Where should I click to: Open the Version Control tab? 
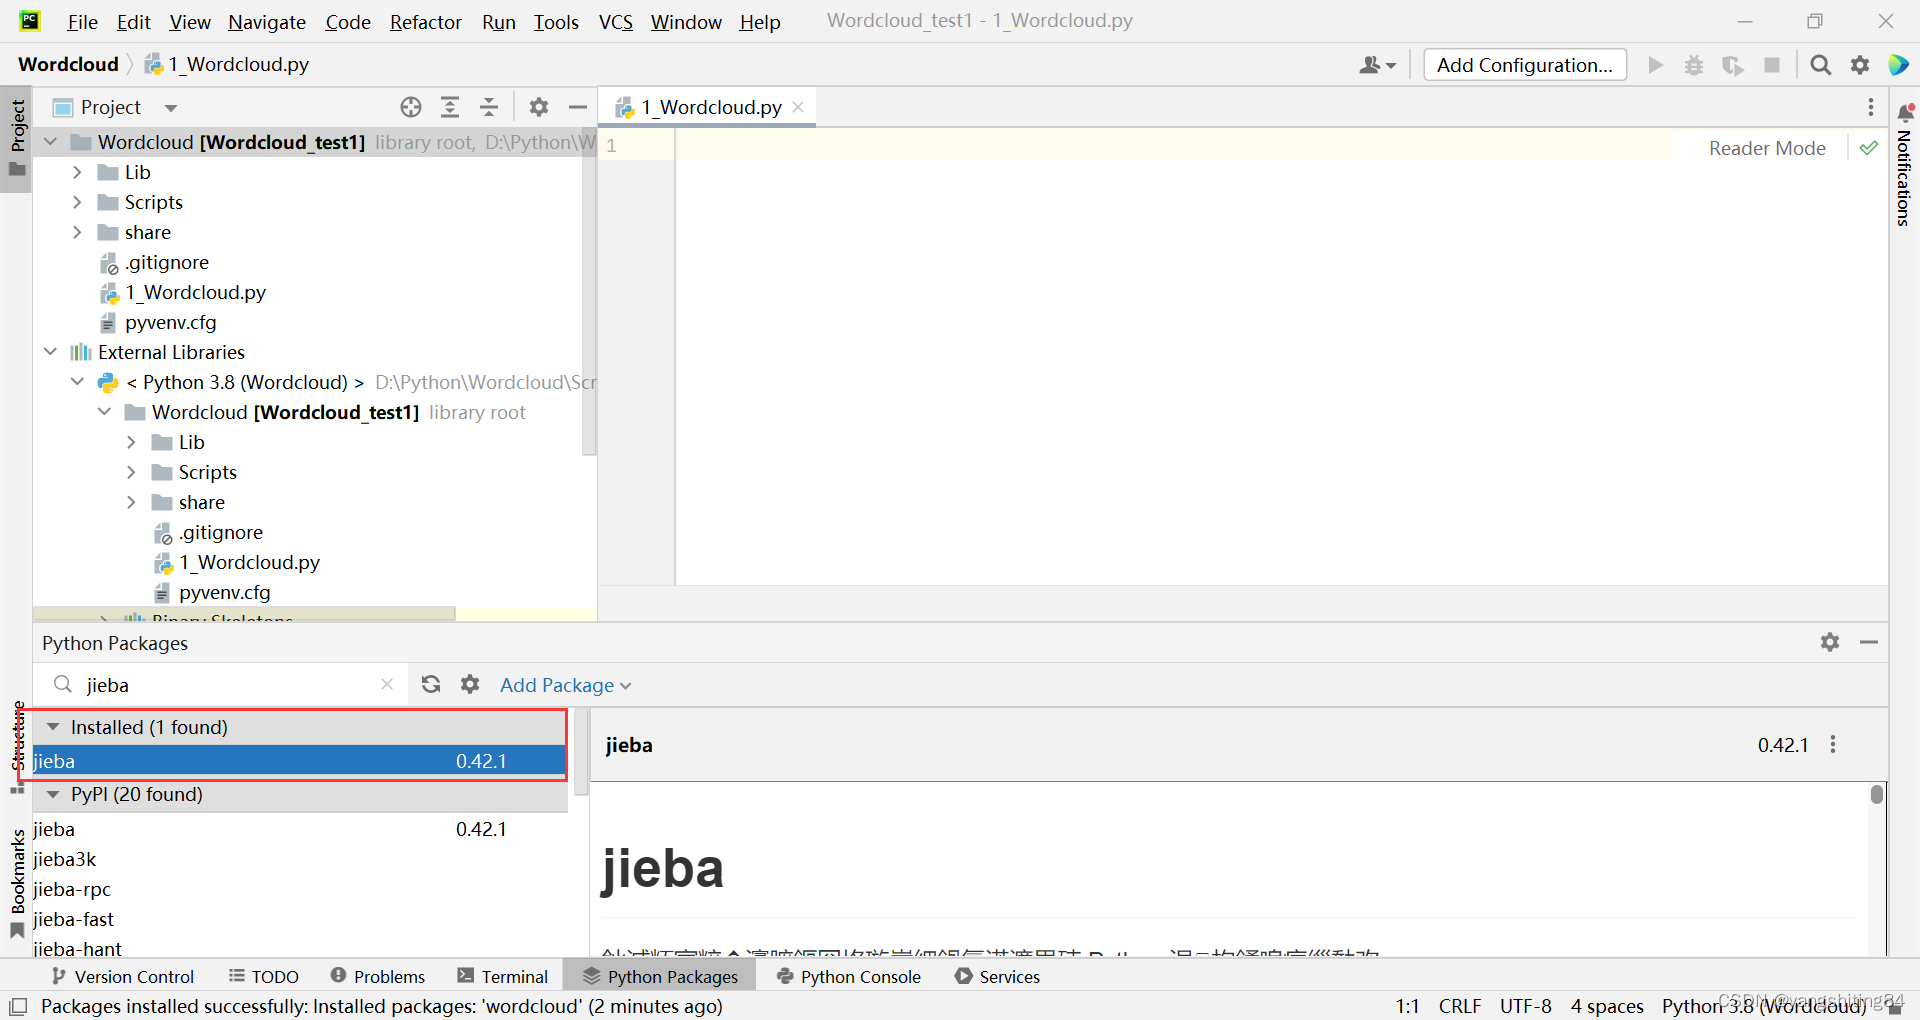pos(123,976)
